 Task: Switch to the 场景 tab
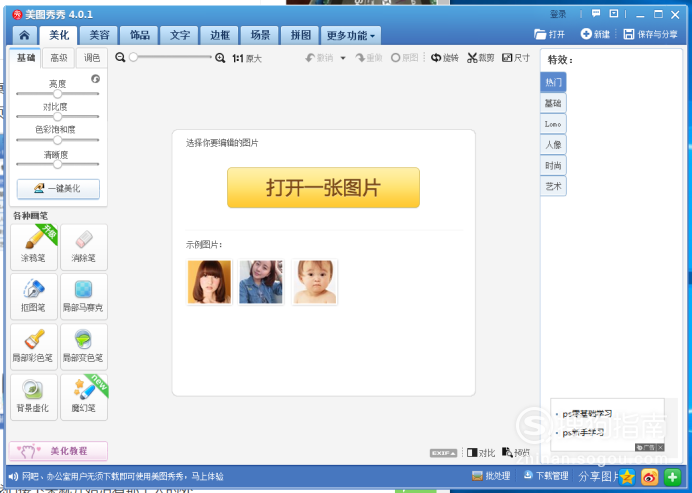(x=260, y=35)
